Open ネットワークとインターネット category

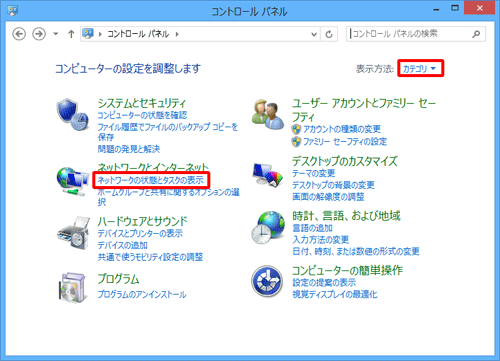153,167
